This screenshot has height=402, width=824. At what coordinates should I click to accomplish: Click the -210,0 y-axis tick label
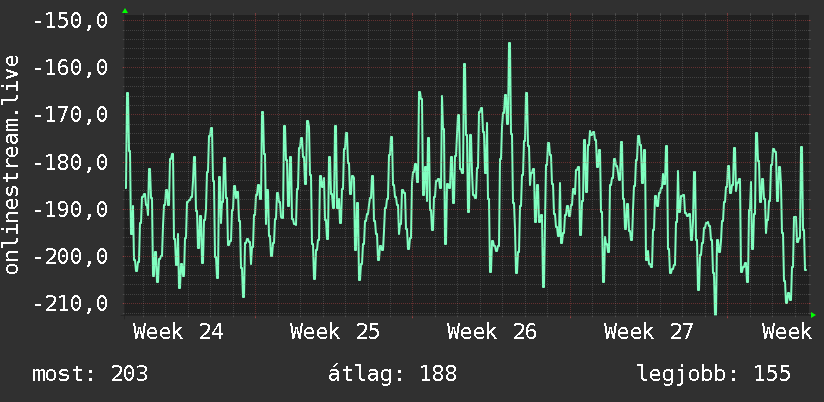click(70, 303)
